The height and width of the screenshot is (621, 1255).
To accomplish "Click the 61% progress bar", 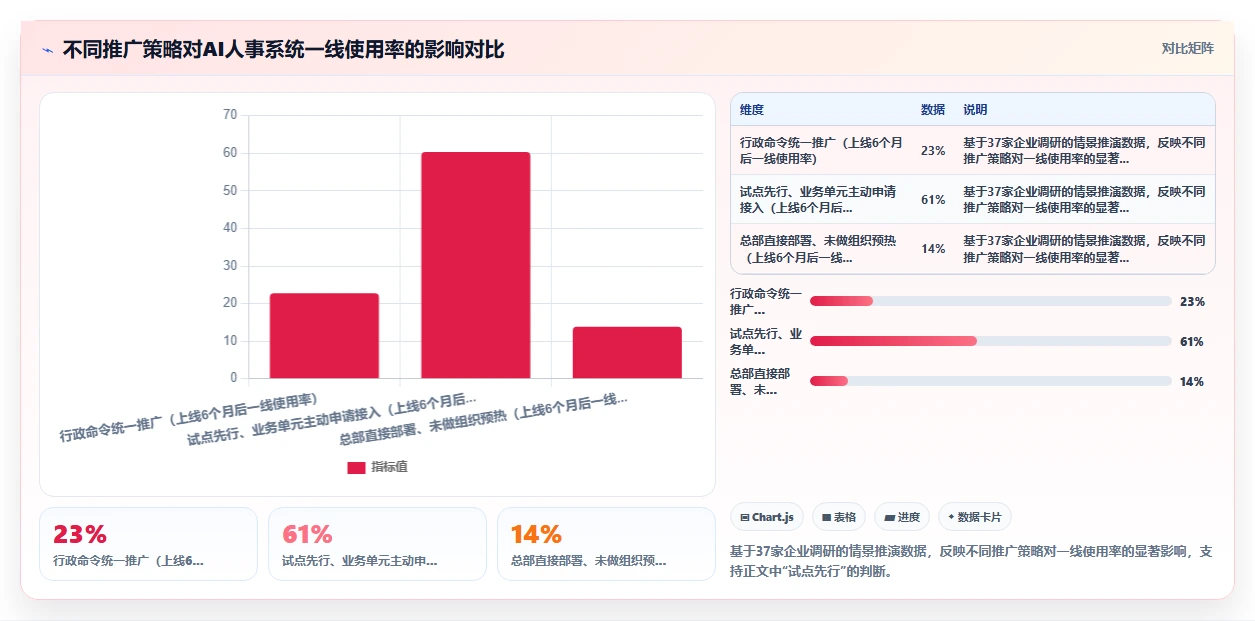I will click(990, 341).
